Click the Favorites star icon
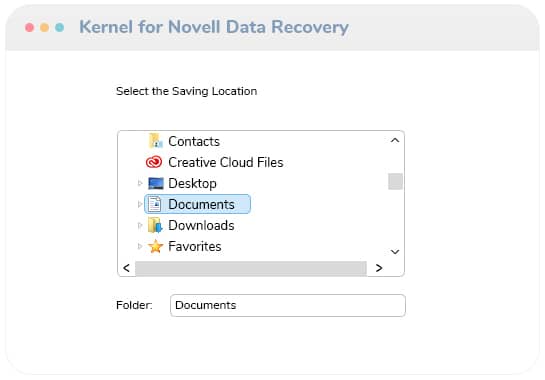This screenshot has width=545, height=380. 155,246
